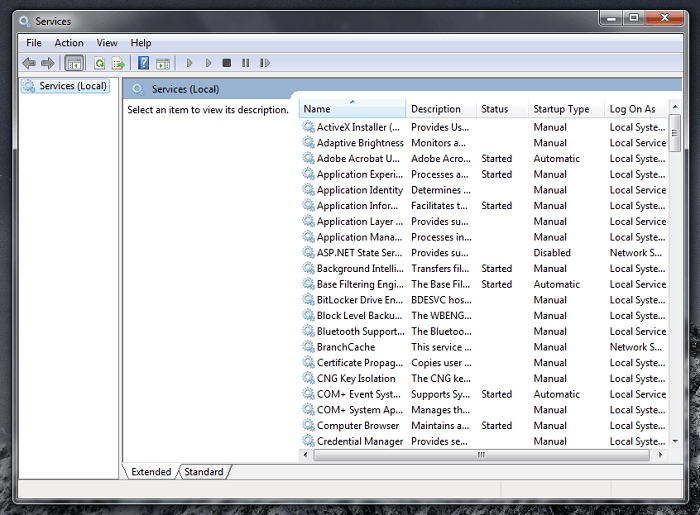
Task: Select the Bluetooth Support service row
Action: [x=359, y=331]
